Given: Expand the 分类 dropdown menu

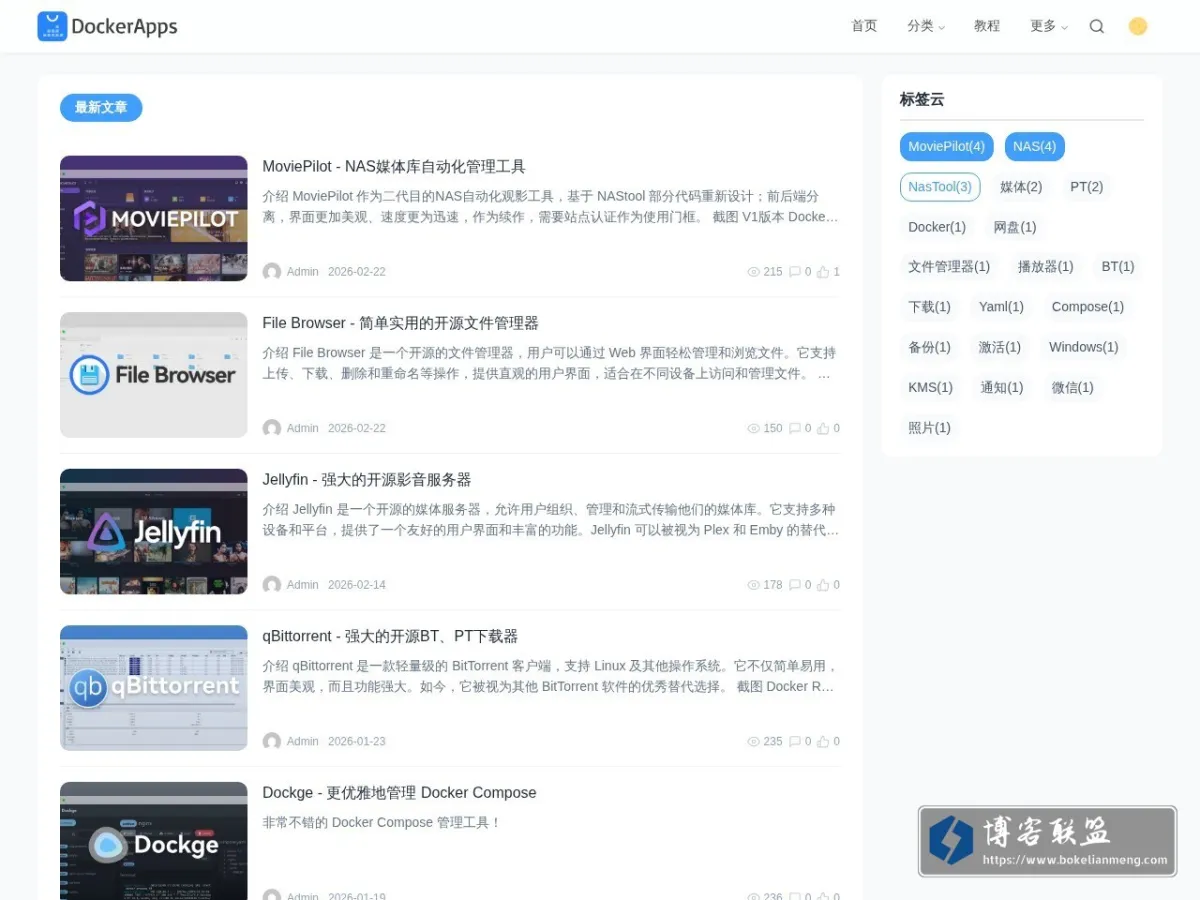Looking at the screenshot, I should pyautogui.click(x=926, y=26).
